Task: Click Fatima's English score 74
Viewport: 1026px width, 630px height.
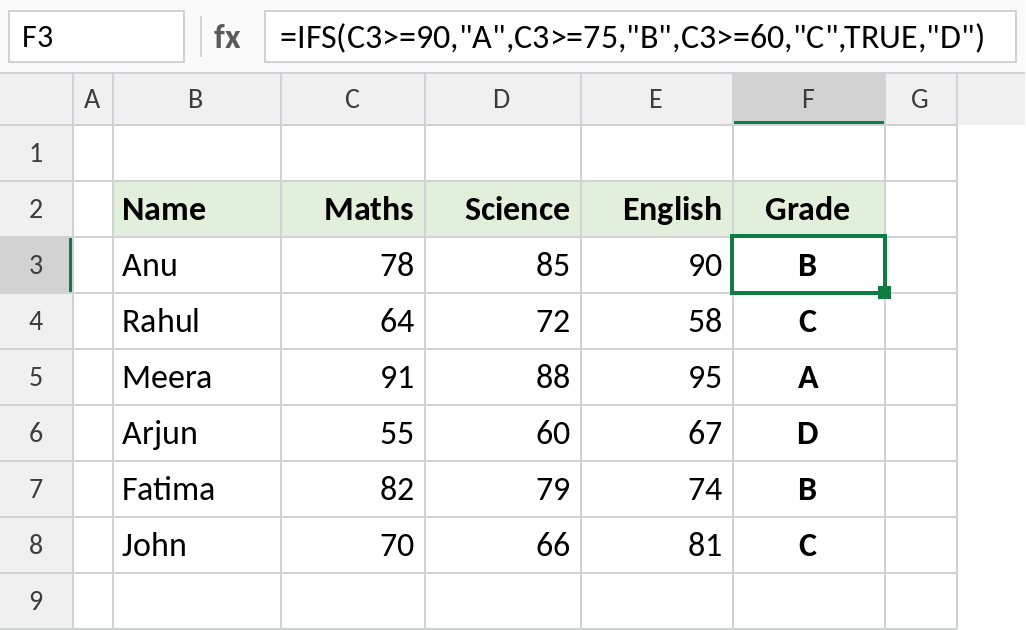Action: (x=656, y=489)
